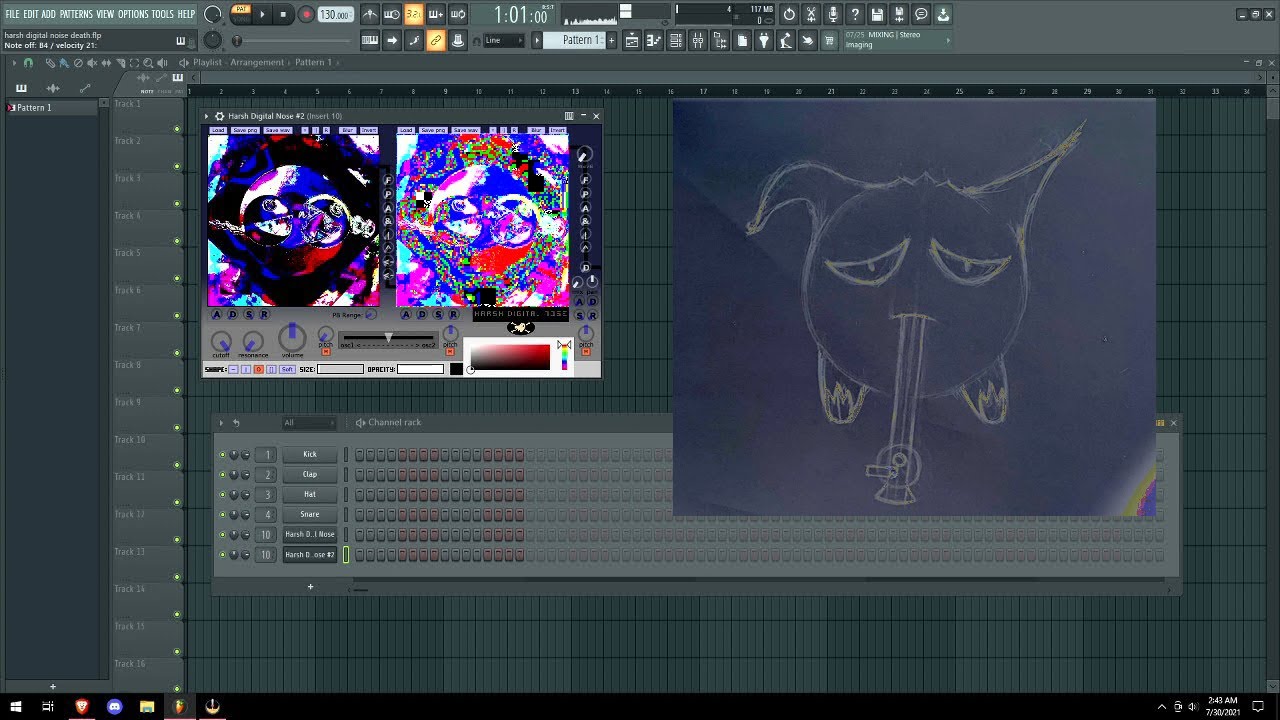Open Harsh Digital Nose plugin menu arrow

tap(207, 116)
